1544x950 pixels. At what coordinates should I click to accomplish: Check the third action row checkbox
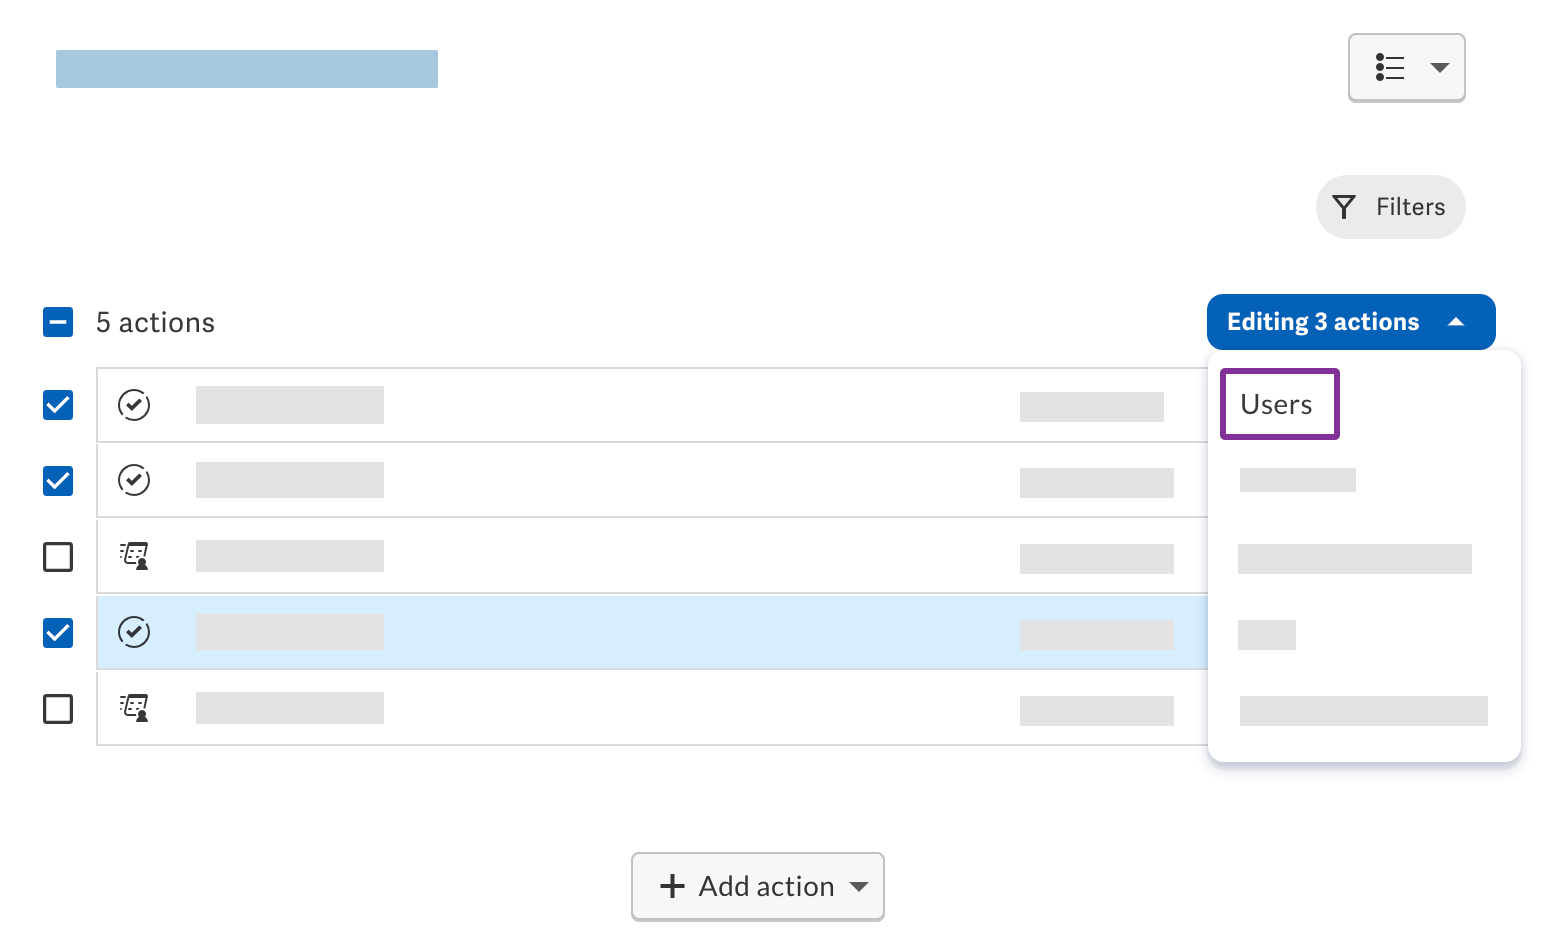[x=58, y=557]
